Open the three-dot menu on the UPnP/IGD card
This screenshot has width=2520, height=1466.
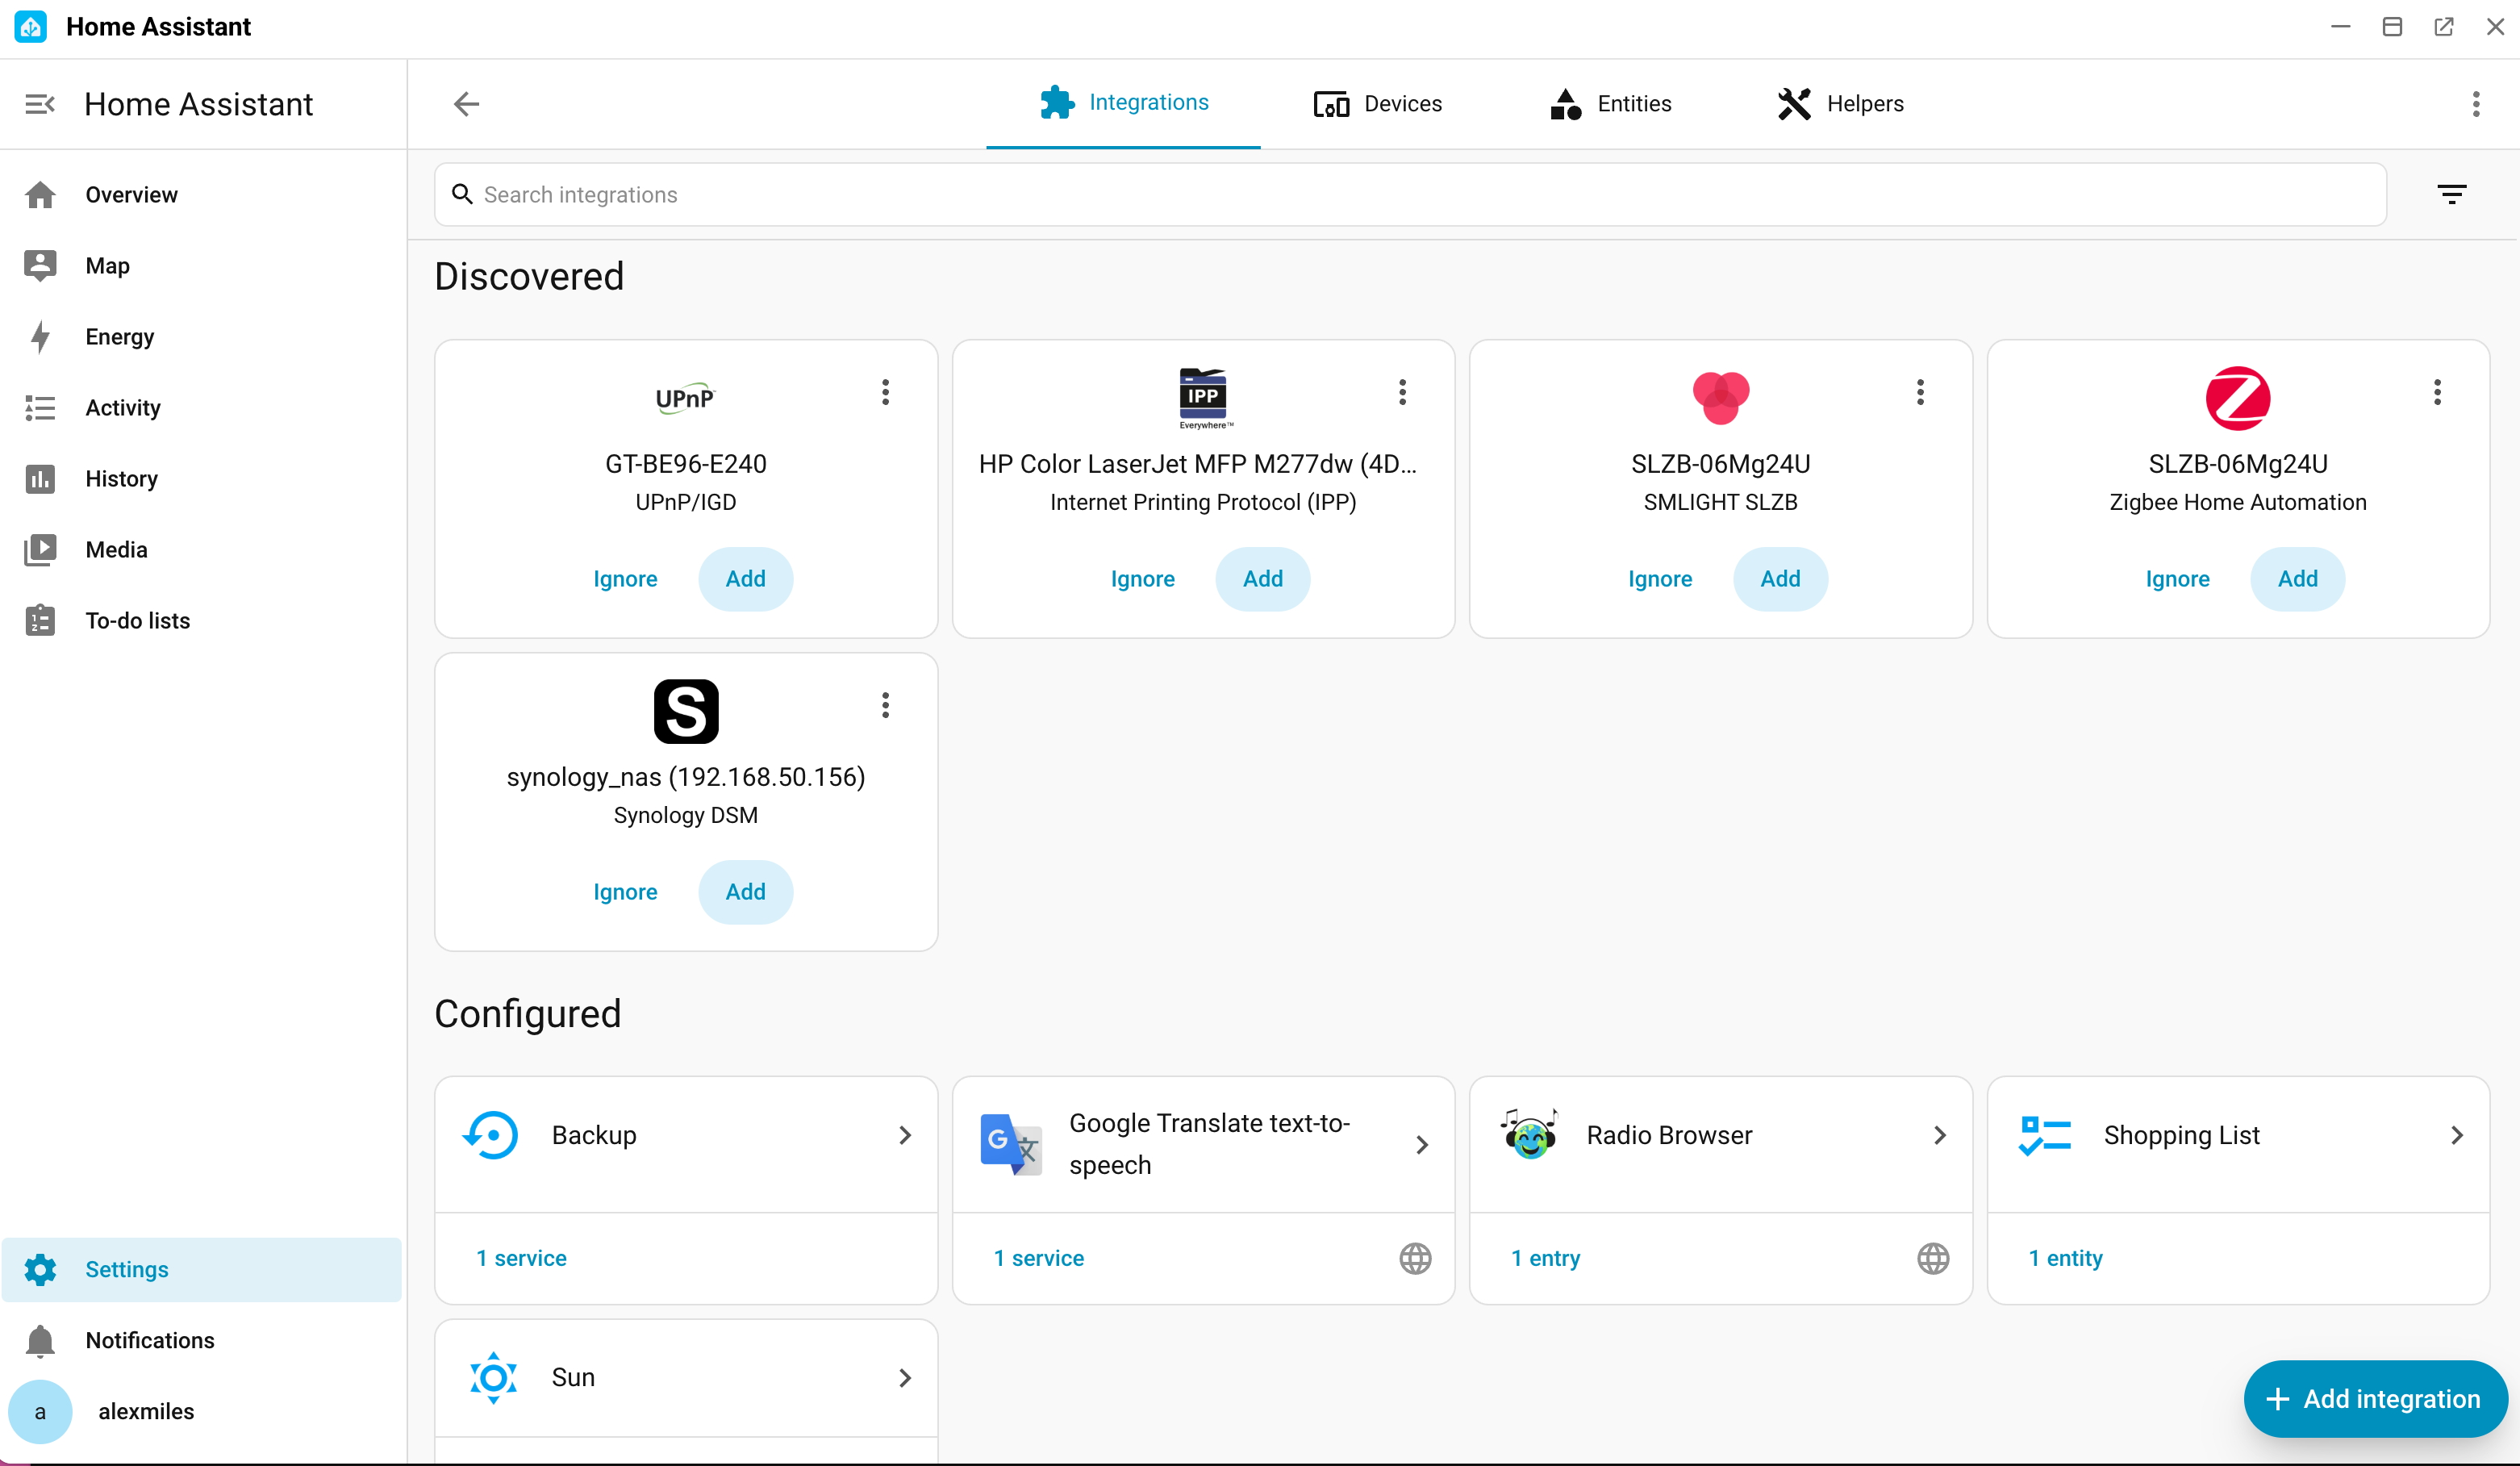click(885, 392)
